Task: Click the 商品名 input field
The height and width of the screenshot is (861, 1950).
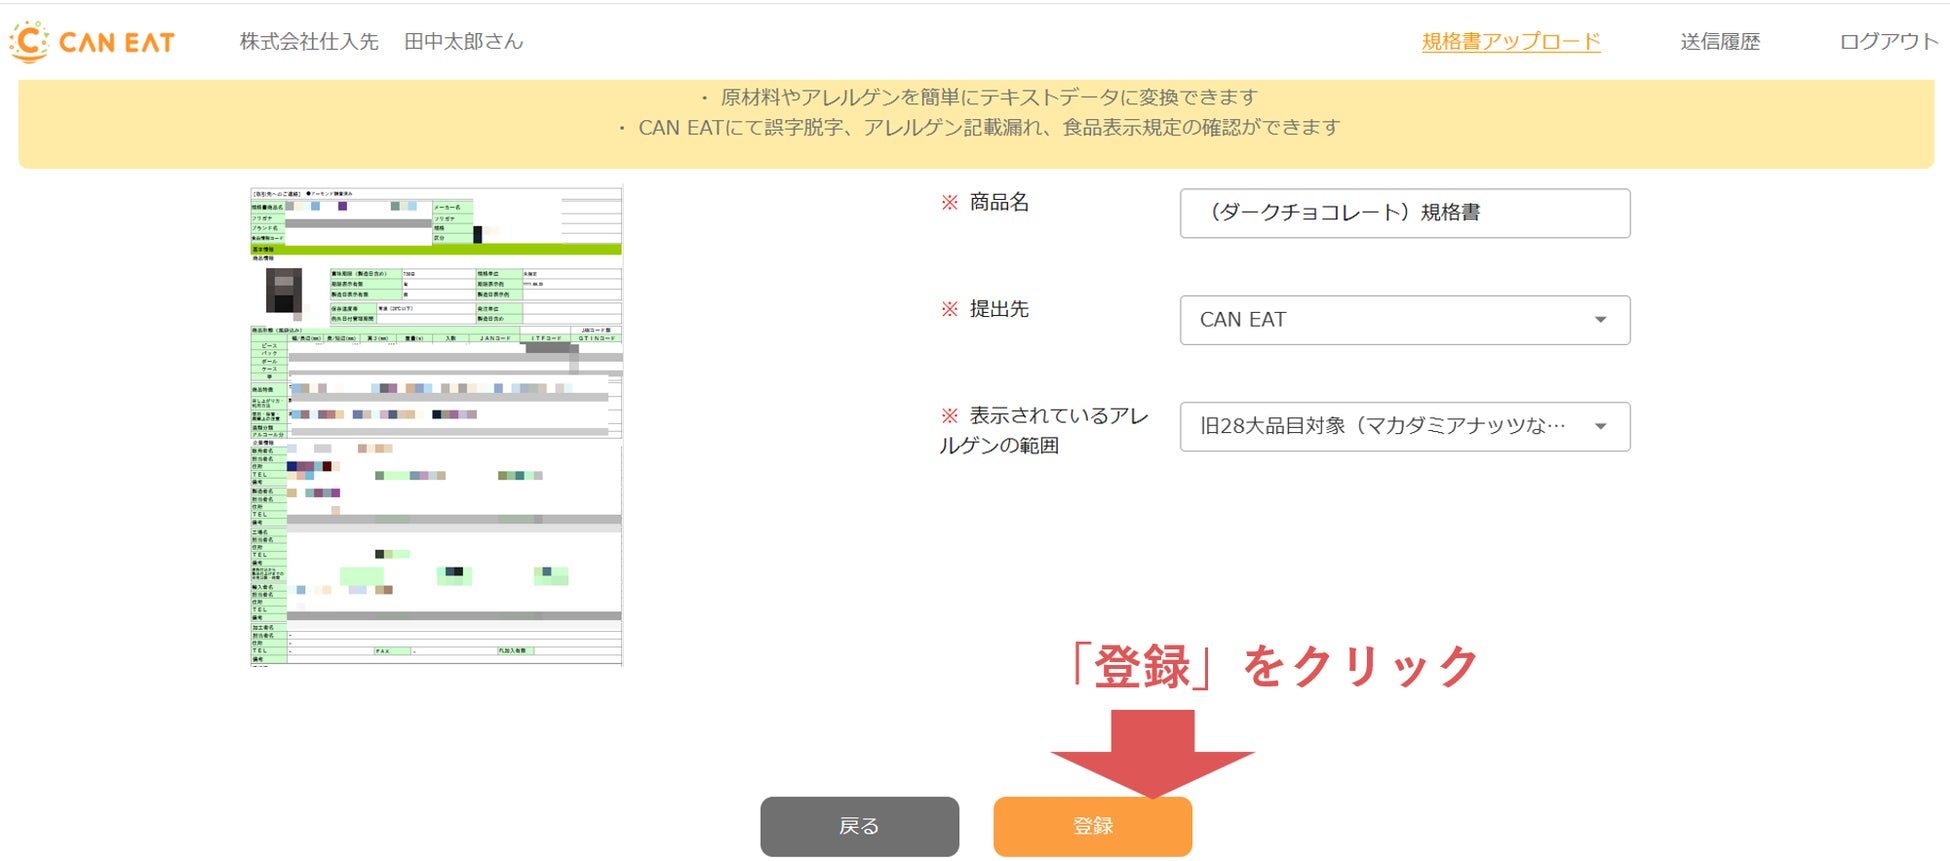Action: point(1405,213)
